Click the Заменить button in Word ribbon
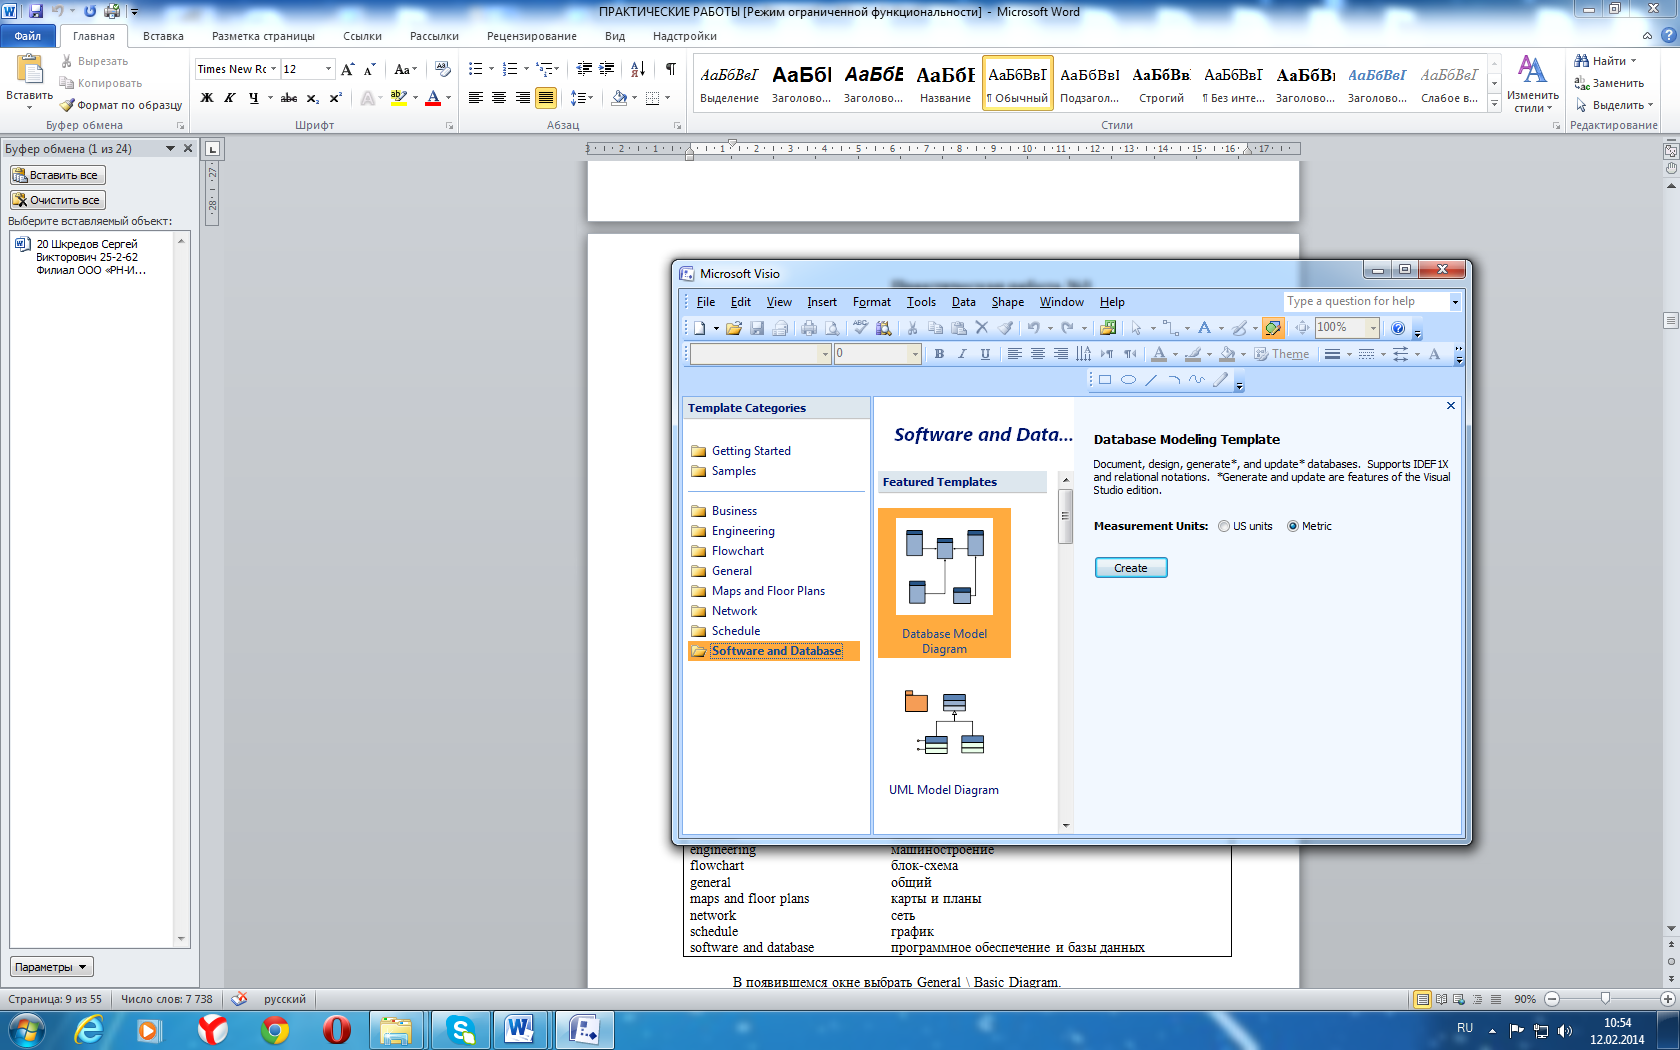The height and width of the screenshot is (1050, 1680). [x=1609, y=83]
